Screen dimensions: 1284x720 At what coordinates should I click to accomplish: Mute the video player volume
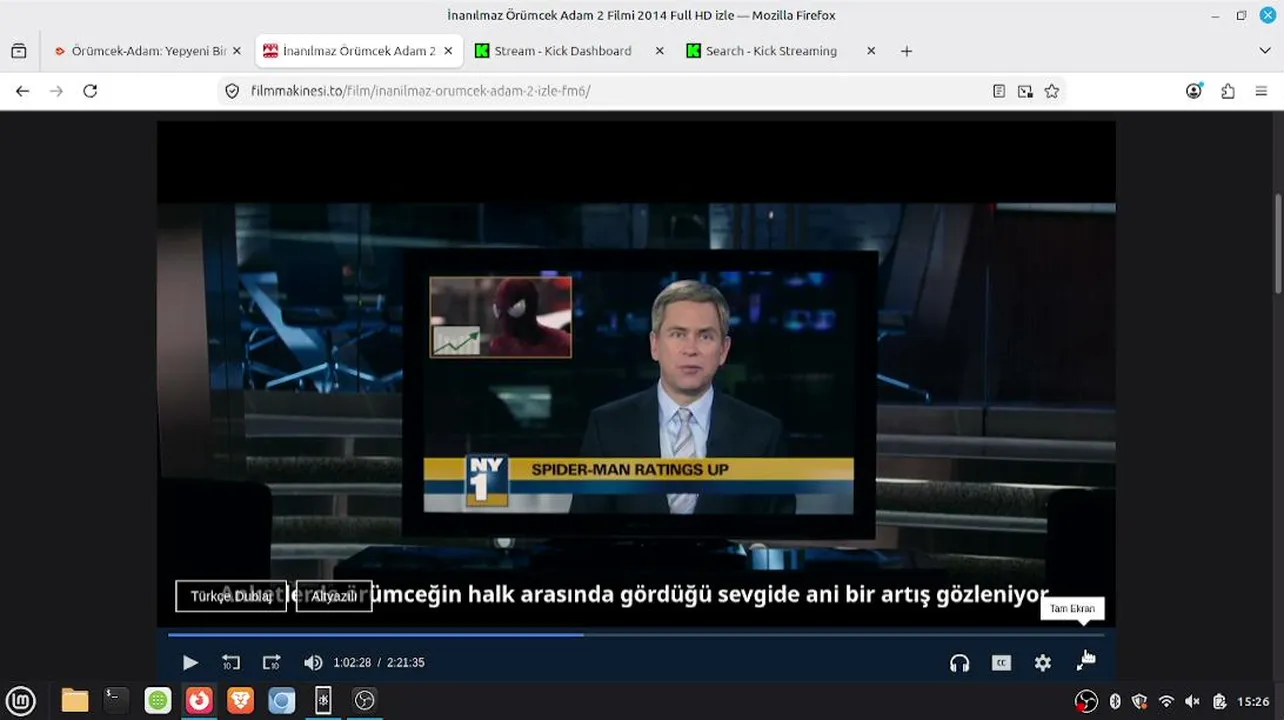[x=313, y=662]
